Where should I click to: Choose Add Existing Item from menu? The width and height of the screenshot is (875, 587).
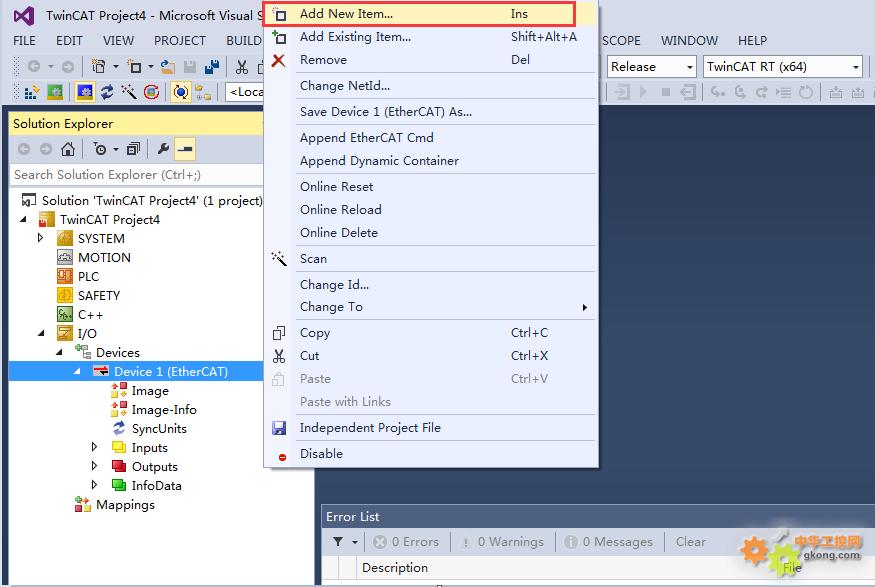431,37
